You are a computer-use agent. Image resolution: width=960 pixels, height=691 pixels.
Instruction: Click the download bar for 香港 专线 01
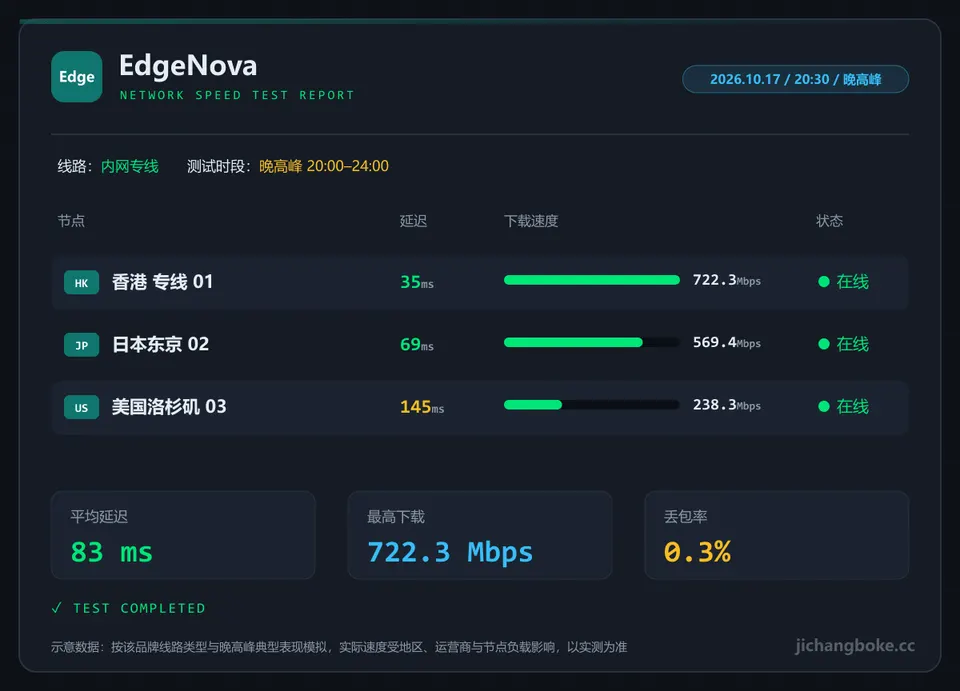(x=591, y=280)
